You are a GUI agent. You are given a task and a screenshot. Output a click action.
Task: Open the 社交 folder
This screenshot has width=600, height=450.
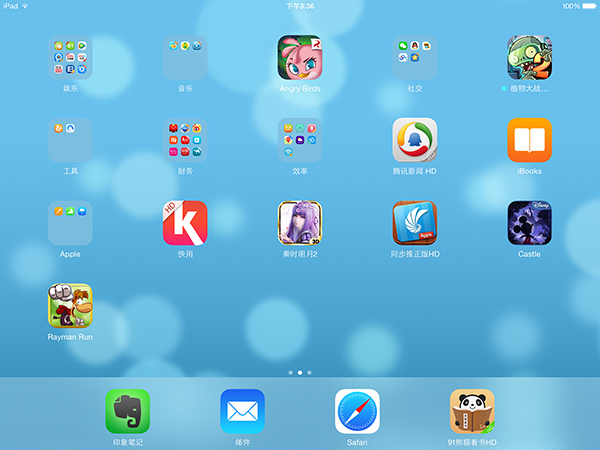pos(415,57)
